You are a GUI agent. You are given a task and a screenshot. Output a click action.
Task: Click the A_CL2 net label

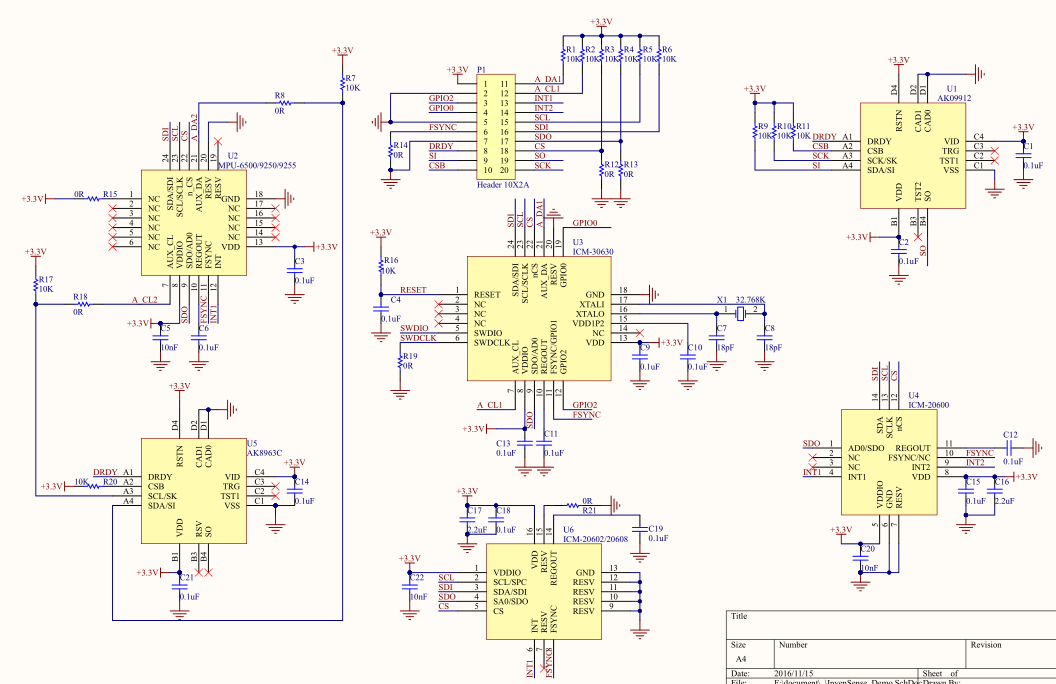144,300
